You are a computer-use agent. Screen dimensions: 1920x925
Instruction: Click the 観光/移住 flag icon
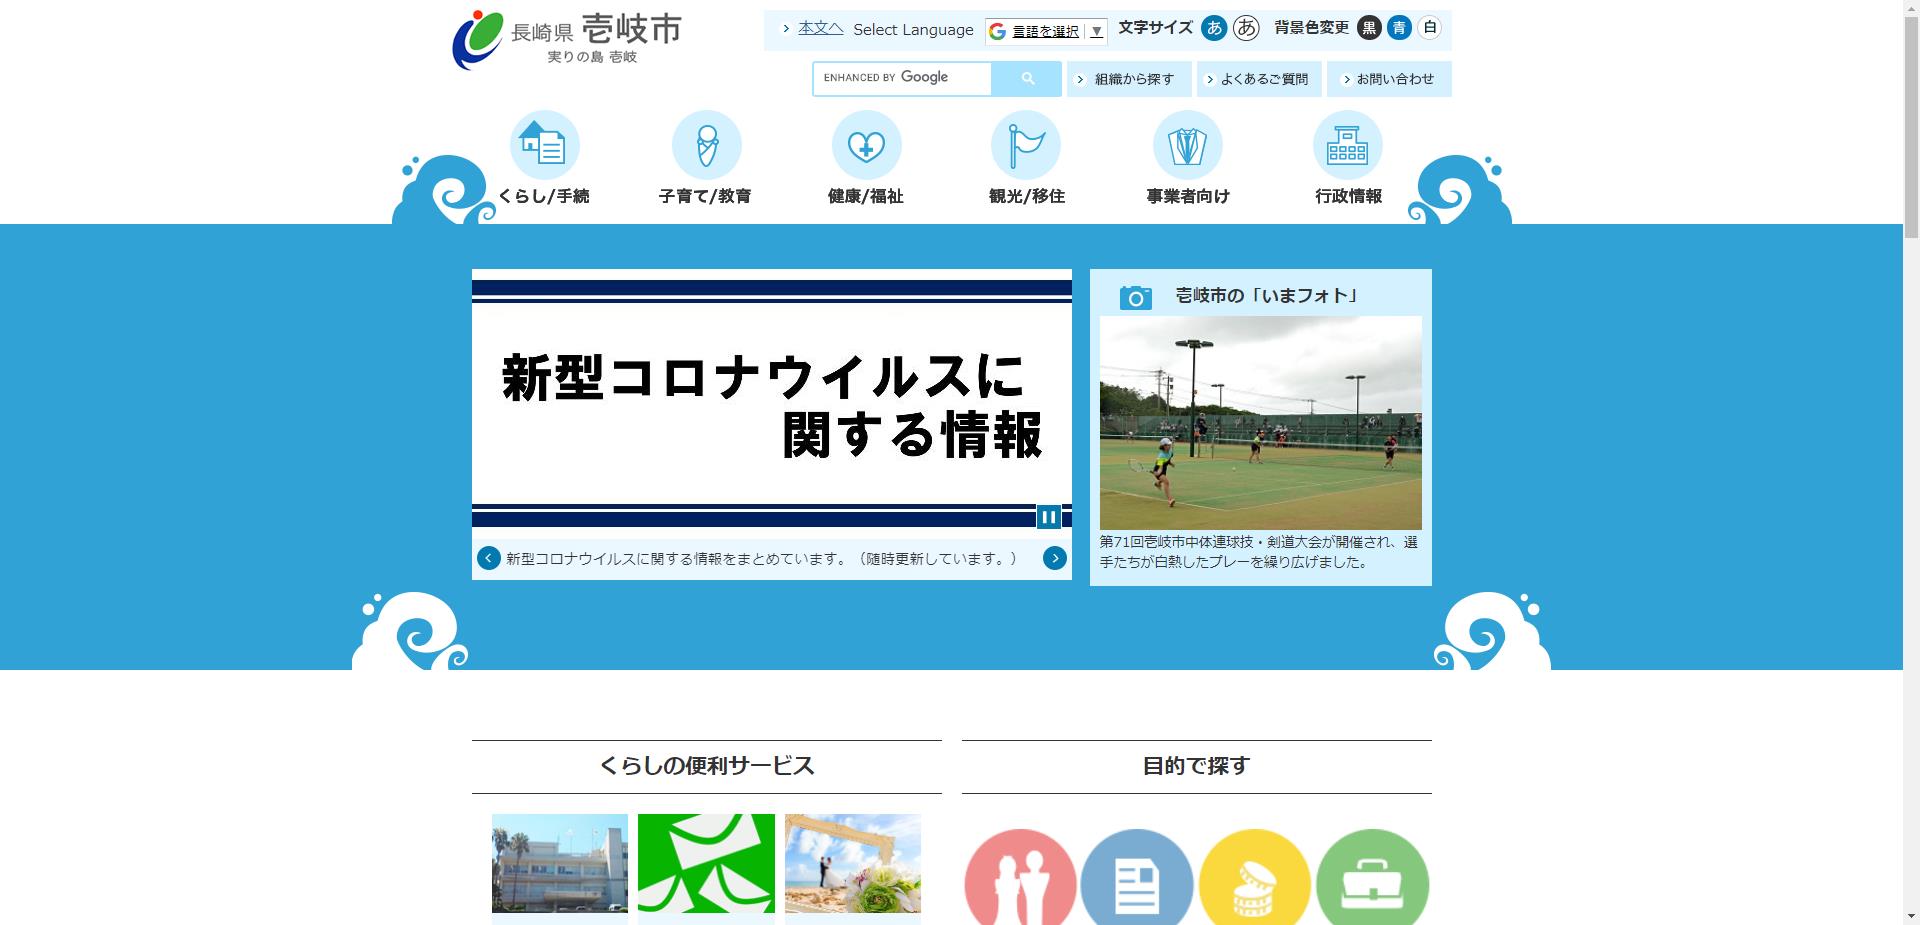tap(1027, 146)
